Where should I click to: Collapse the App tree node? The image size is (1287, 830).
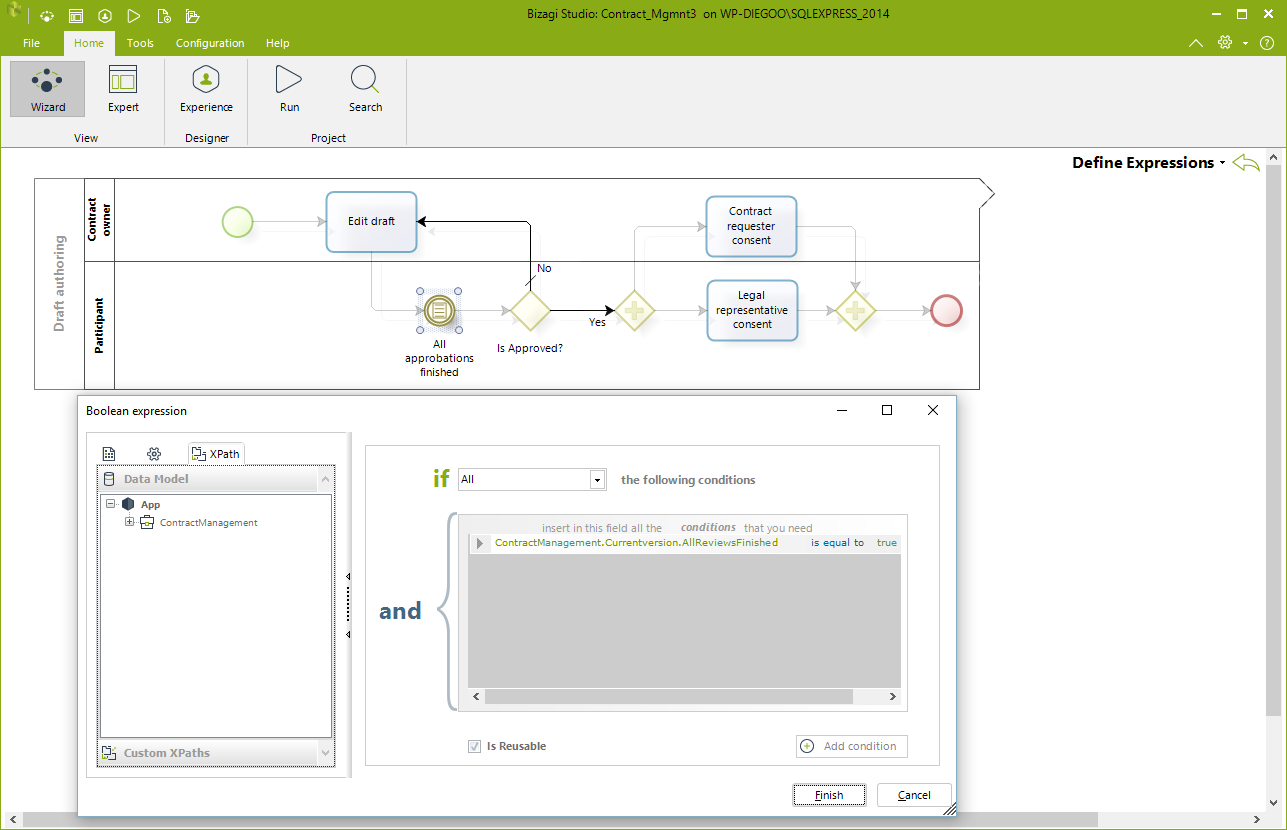tap(111, 505)
